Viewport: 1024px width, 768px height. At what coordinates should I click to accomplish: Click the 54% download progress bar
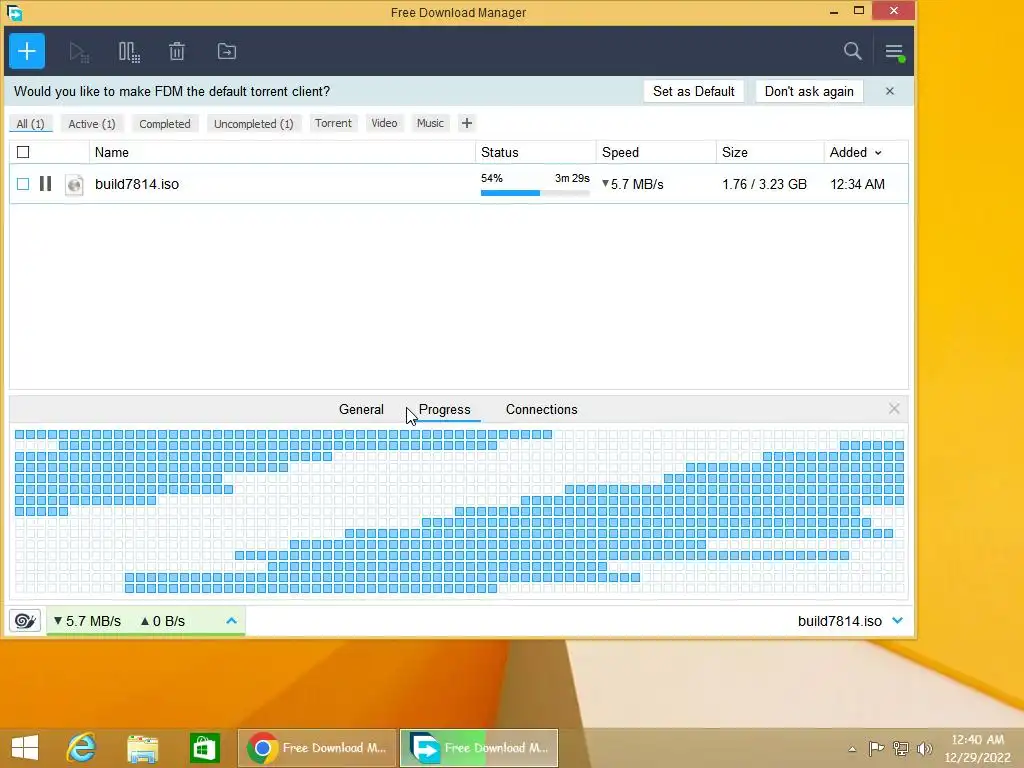535,193
